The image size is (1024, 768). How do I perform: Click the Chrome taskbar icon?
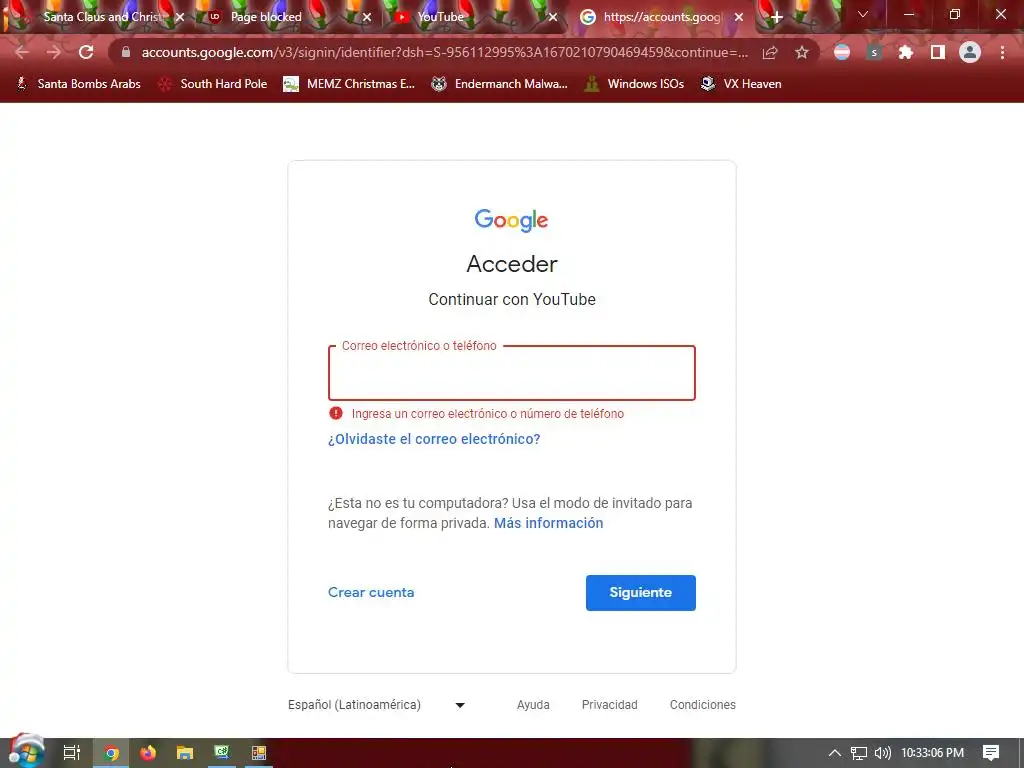point(111,753)
